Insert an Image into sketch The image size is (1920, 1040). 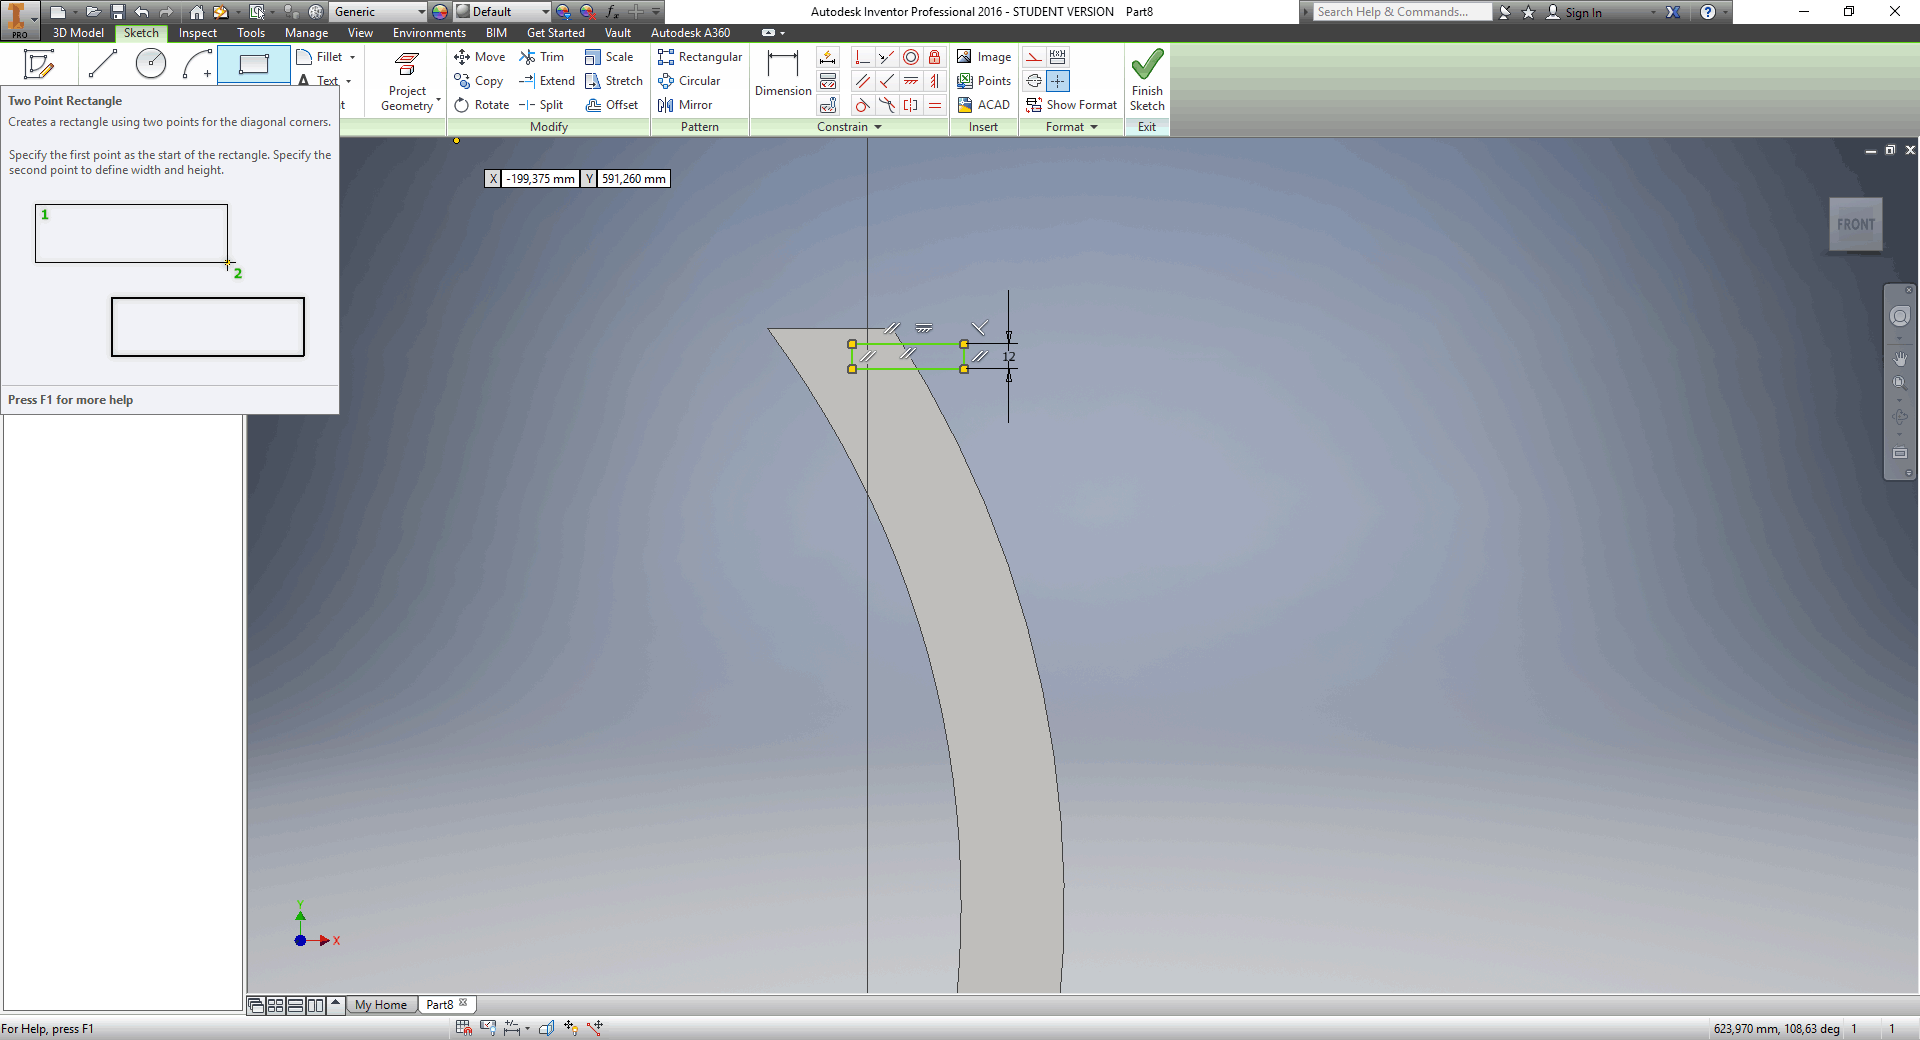point(984,57)
